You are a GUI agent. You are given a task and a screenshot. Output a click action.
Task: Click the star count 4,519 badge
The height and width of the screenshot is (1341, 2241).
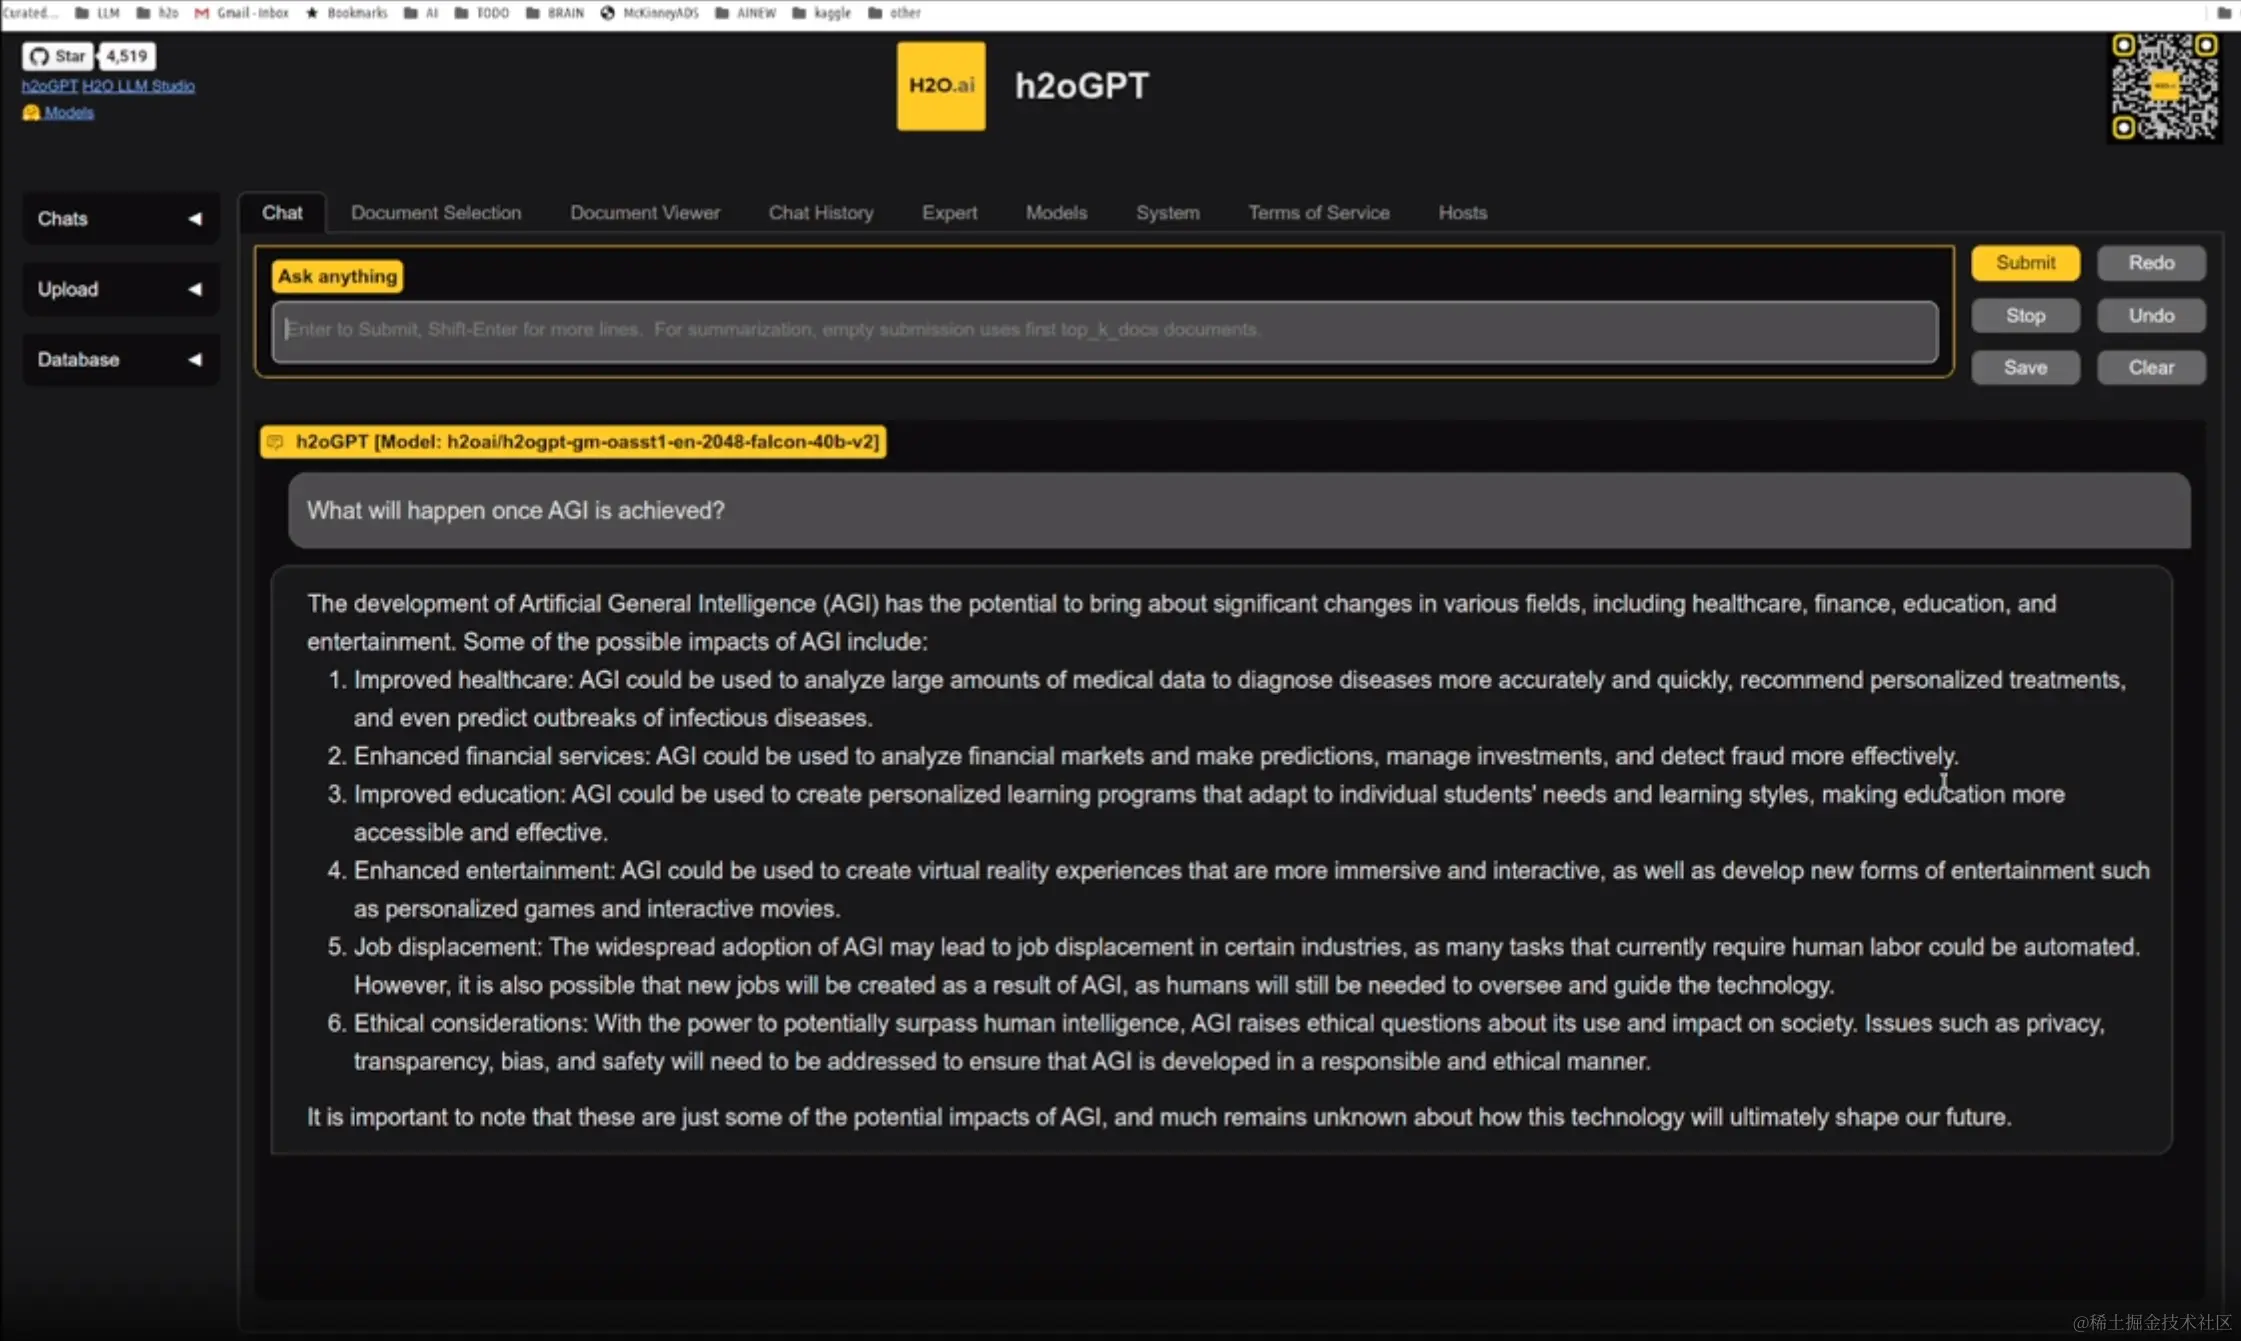coord(127,56)
